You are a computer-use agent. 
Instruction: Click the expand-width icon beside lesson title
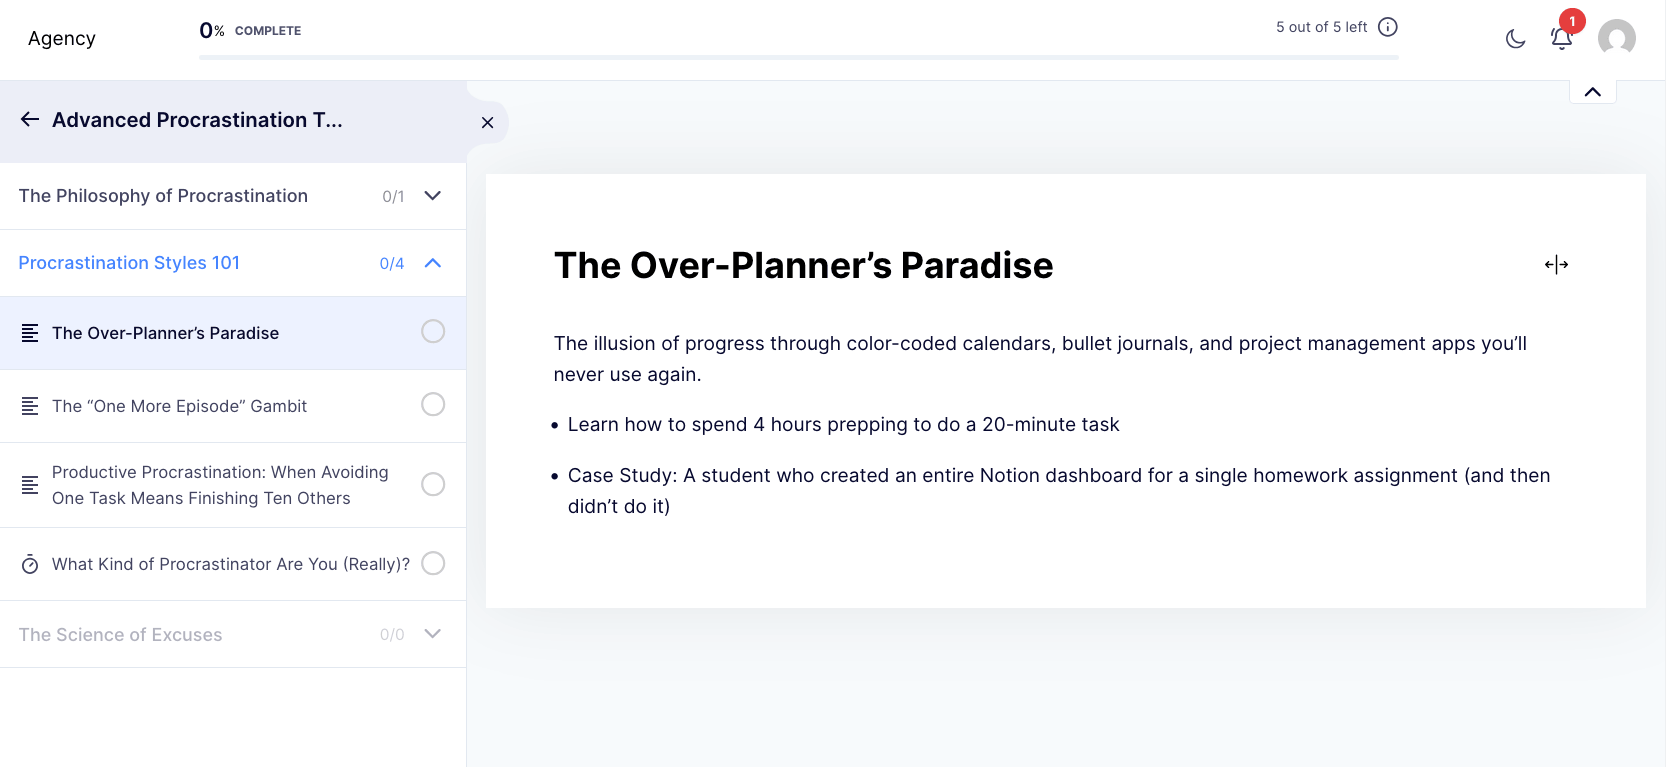(1556, 264)
